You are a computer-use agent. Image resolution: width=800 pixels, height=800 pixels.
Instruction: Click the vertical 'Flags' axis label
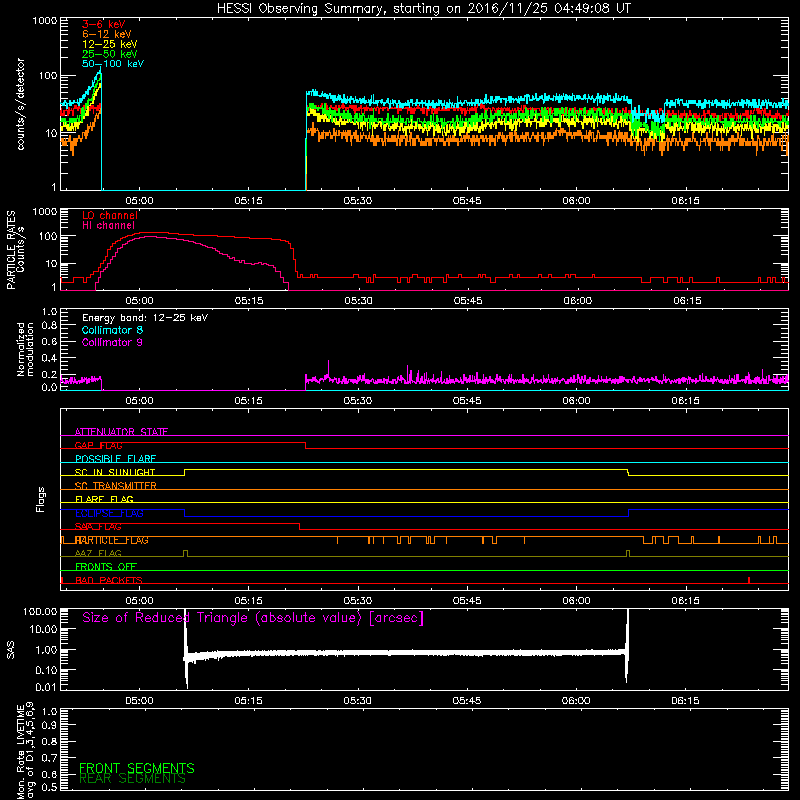(41, 500)
